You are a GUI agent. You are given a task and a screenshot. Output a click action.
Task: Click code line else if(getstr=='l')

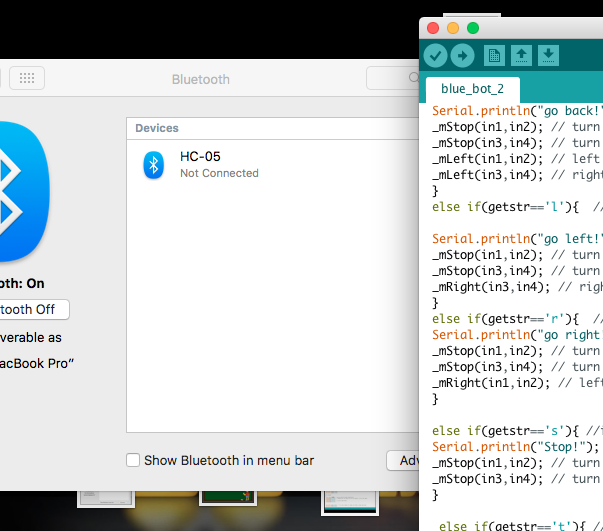(505, 207)
